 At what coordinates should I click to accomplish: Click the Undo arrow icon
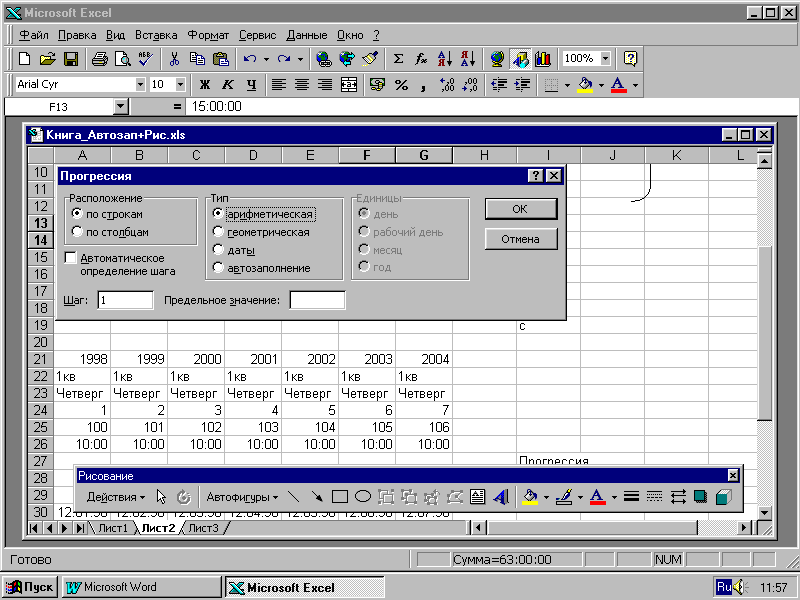pyautogui.click(x=249, y=59)
